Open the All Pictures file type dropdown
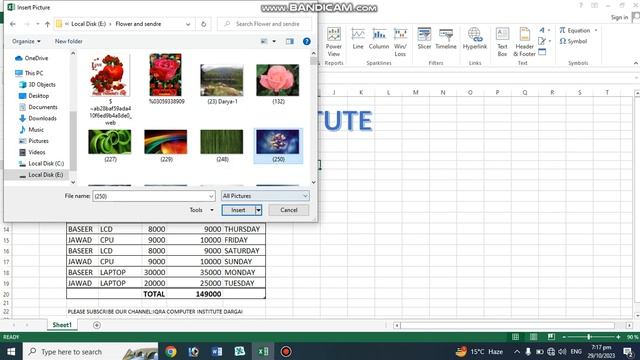Image resolution: width=640 pixels, height=360 pixels. pos(265,196)
